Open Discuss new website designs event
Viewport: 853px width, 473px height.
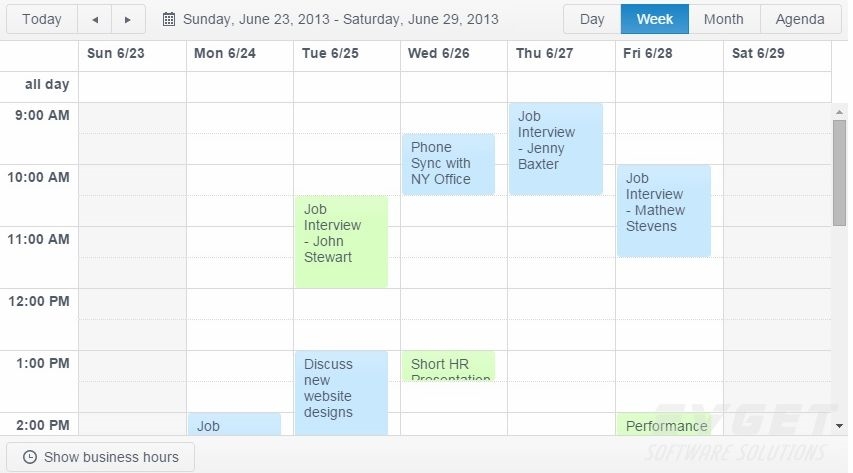coord(341,393)
